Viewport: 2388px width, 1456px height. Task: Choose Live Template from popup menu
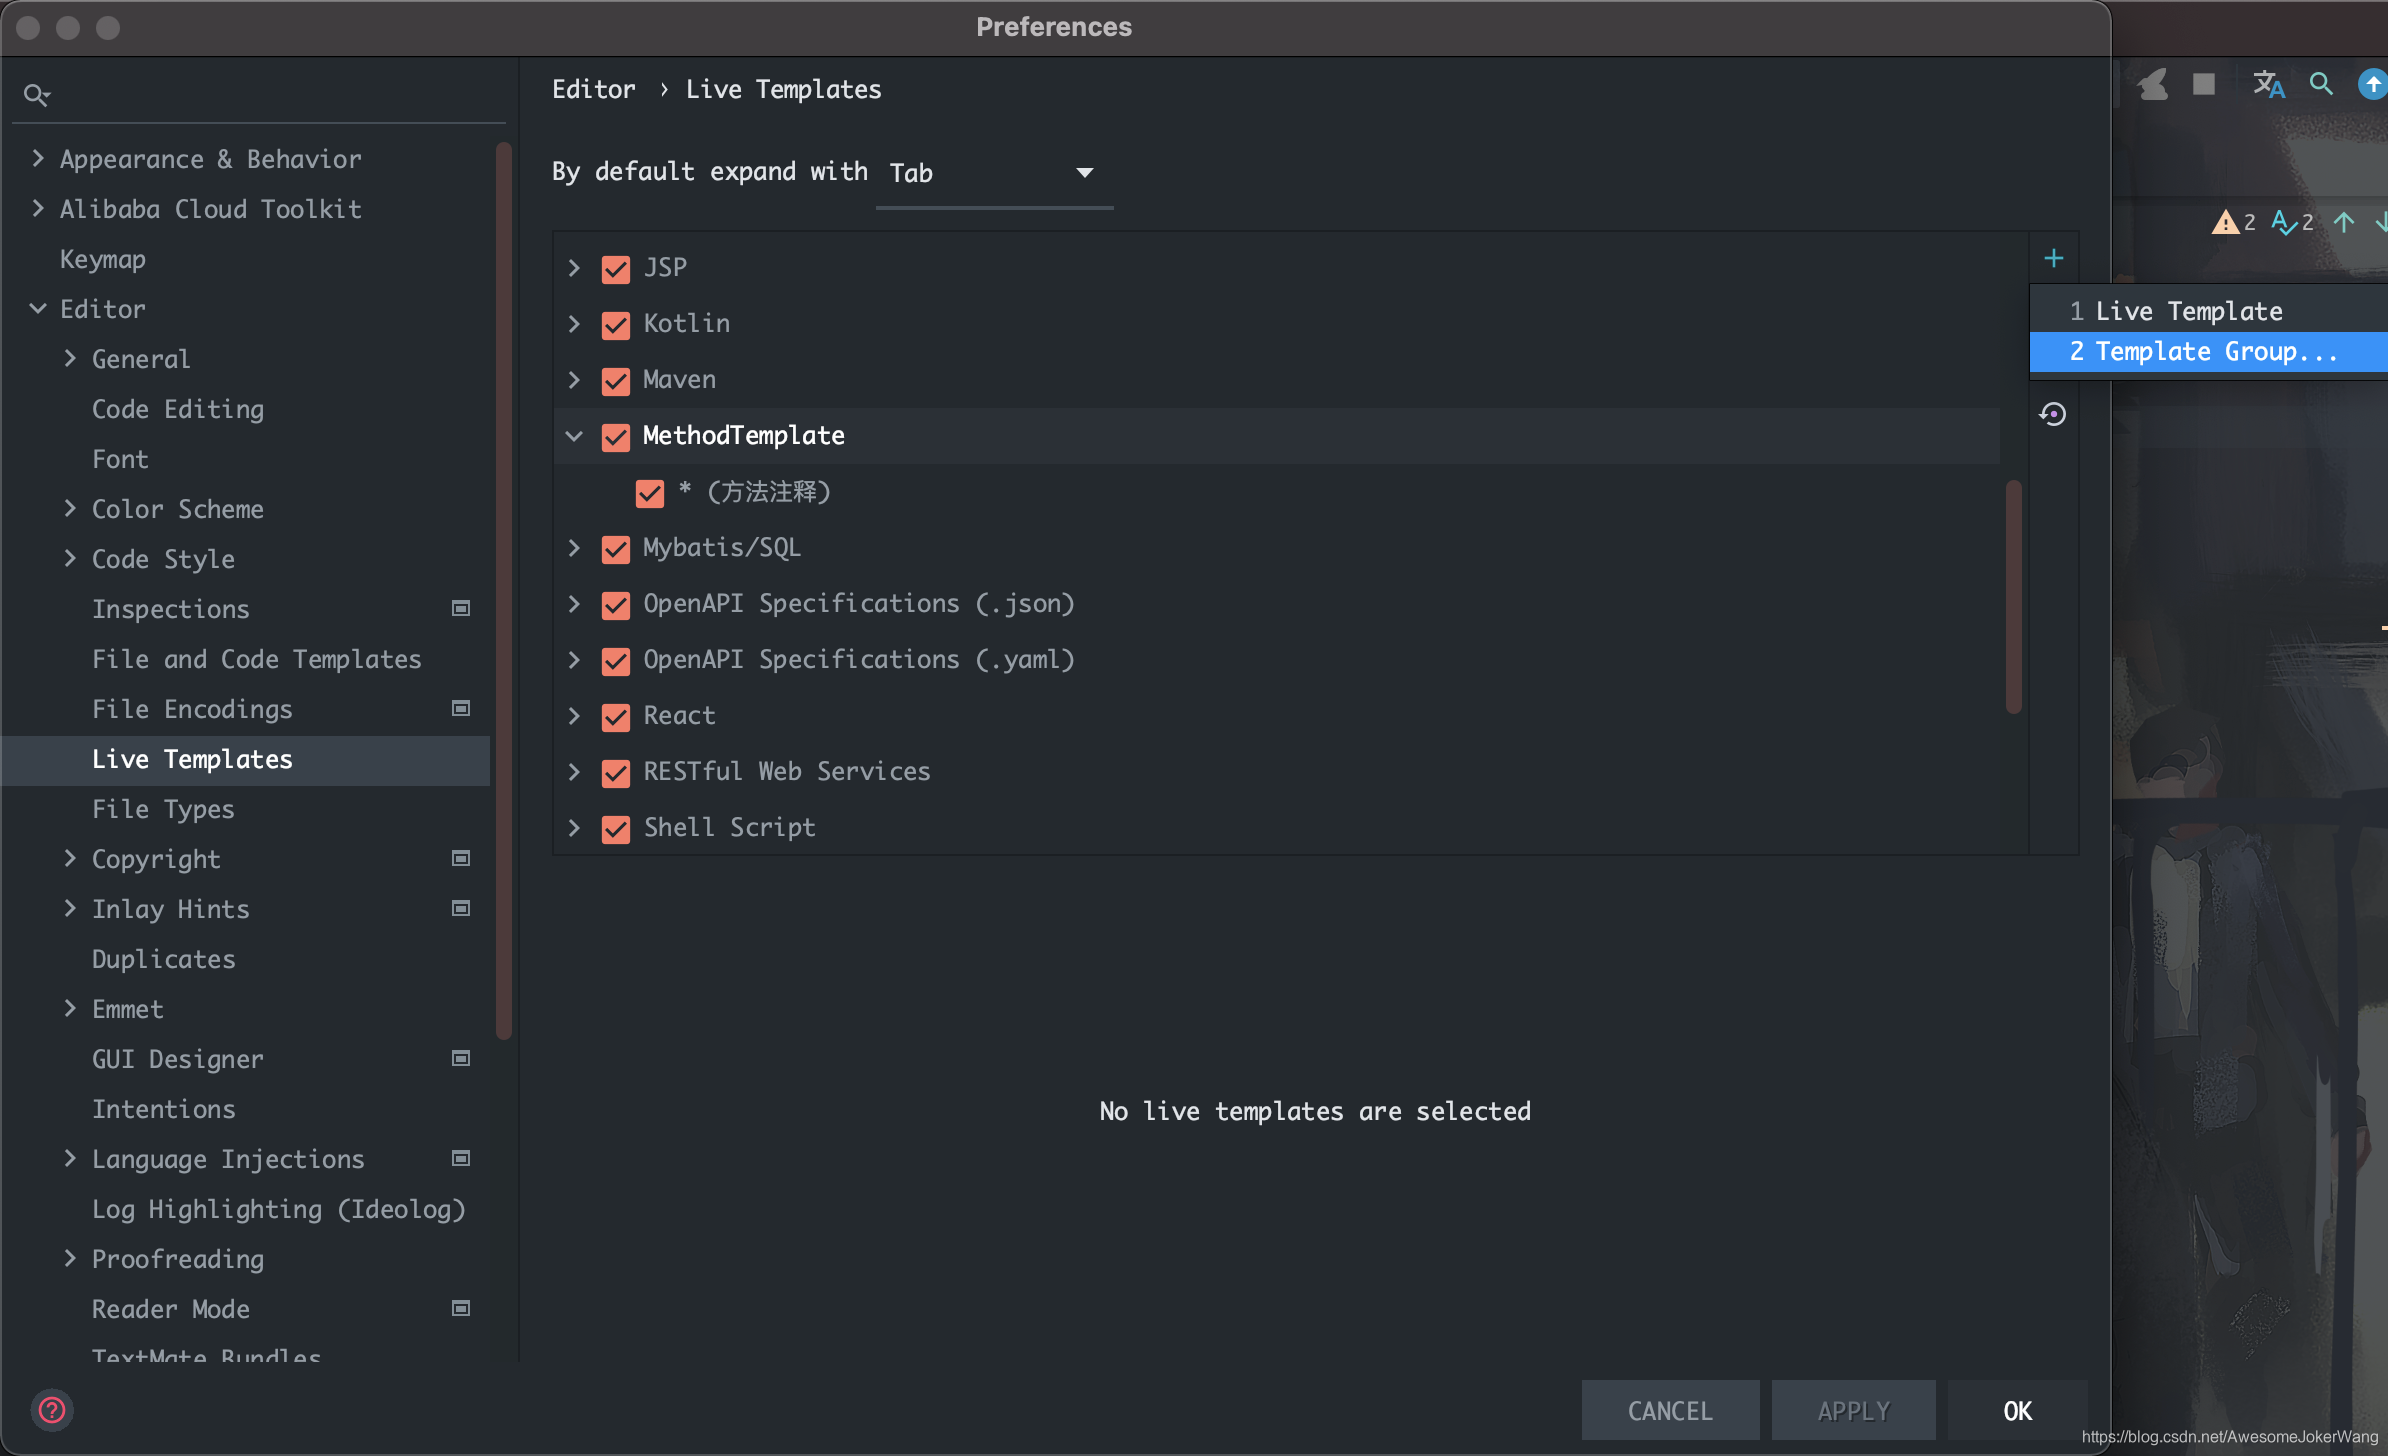click(x=2188, y=311)
